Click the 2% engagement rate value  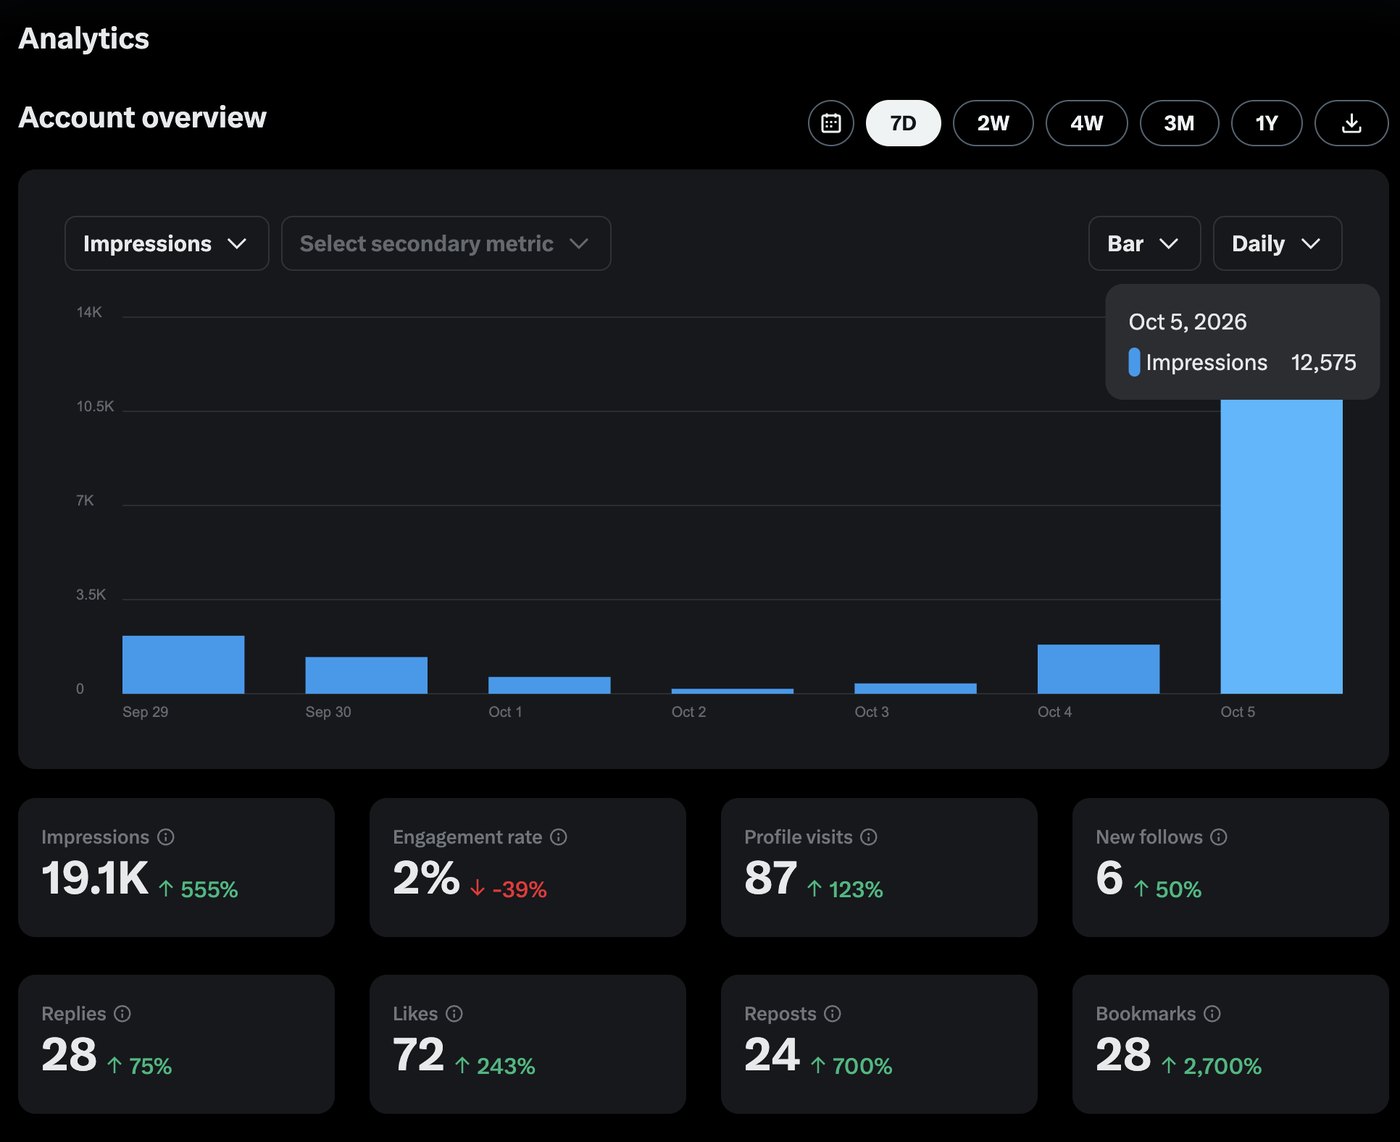[426, 878]
